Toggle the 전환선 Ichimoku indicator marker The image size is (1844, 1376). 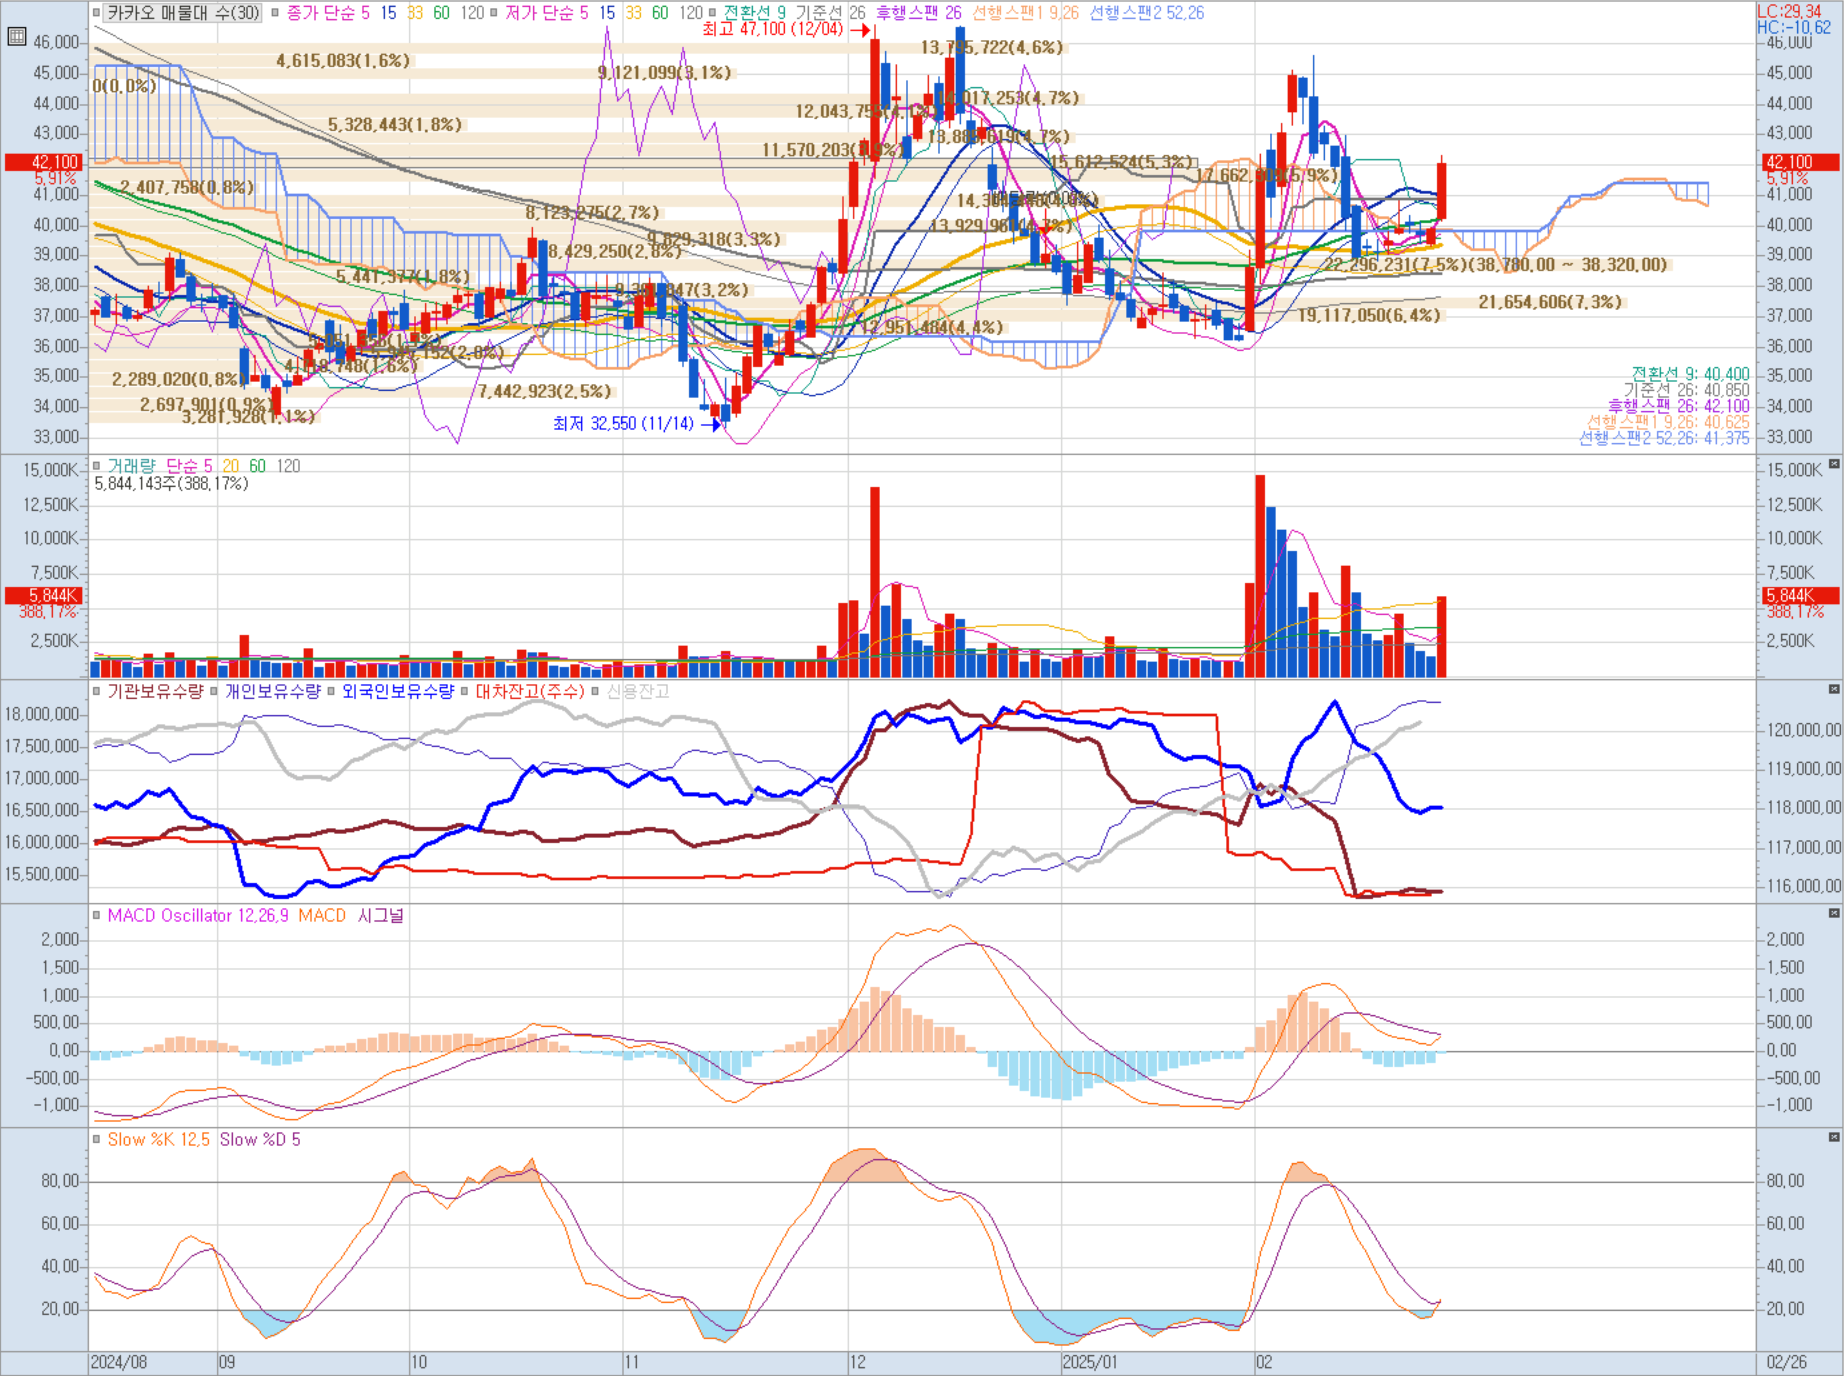pos(712,13)
